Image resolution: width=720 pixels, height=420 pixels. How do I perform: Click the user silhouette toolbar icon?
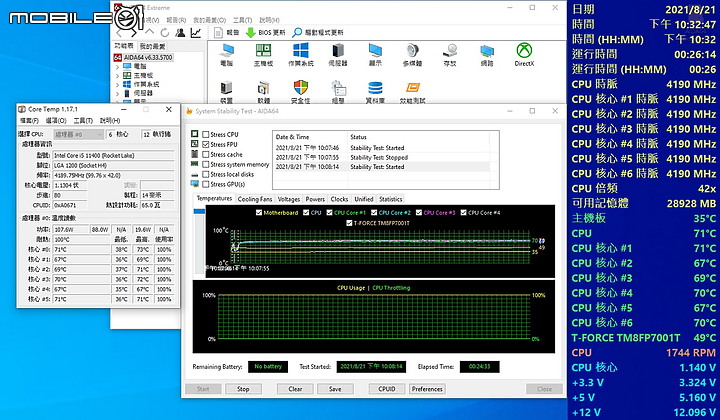pyautogui.click(x=180, y=33)
